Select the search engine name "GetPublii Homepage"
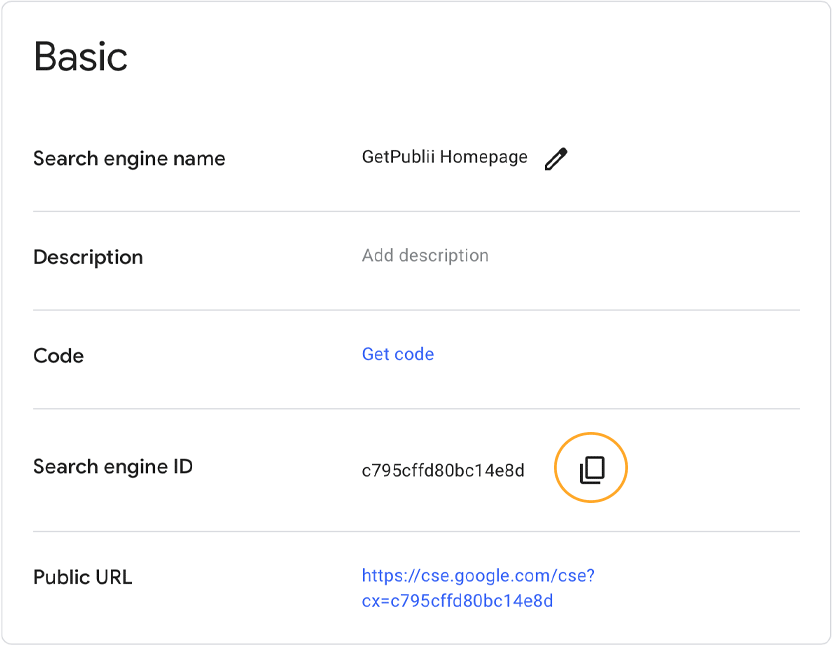The height and width of the screenshot is (648, 832). tap(444, 156)
